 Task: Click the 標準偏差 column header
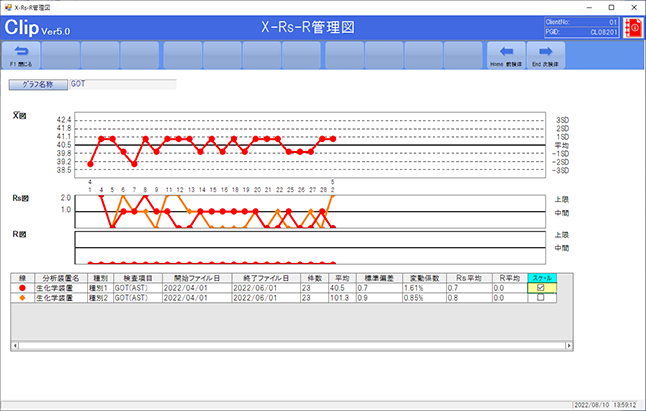[379, 278]
